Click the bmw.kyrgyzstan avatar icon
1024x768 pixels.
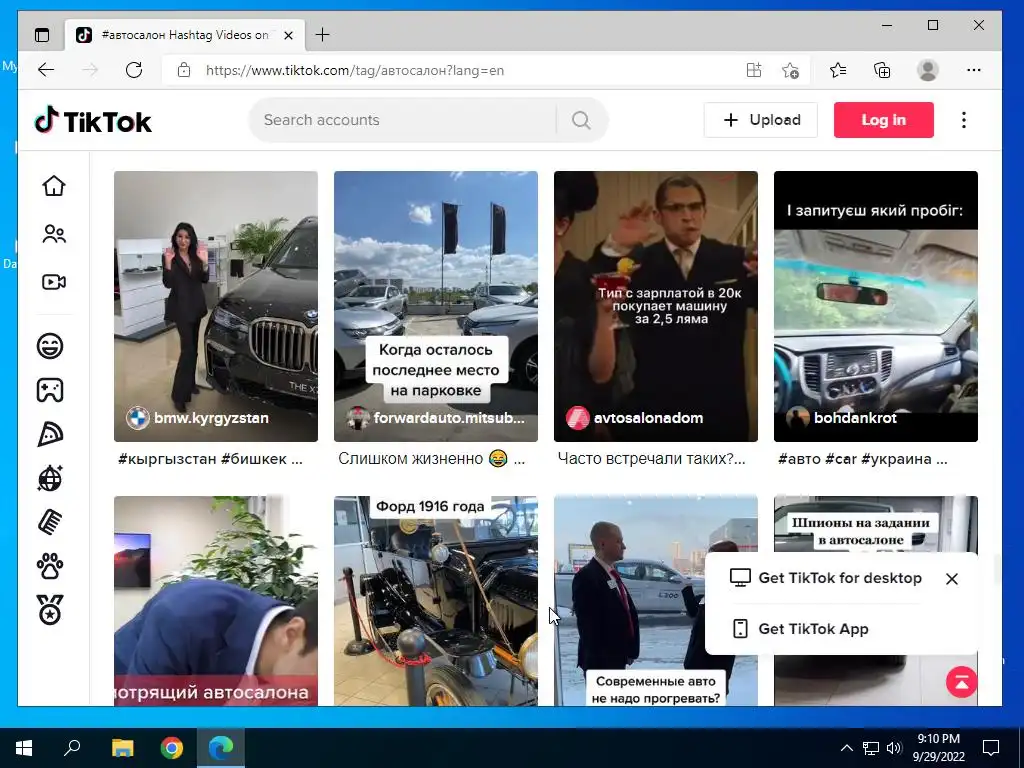(x=138, y=418)
